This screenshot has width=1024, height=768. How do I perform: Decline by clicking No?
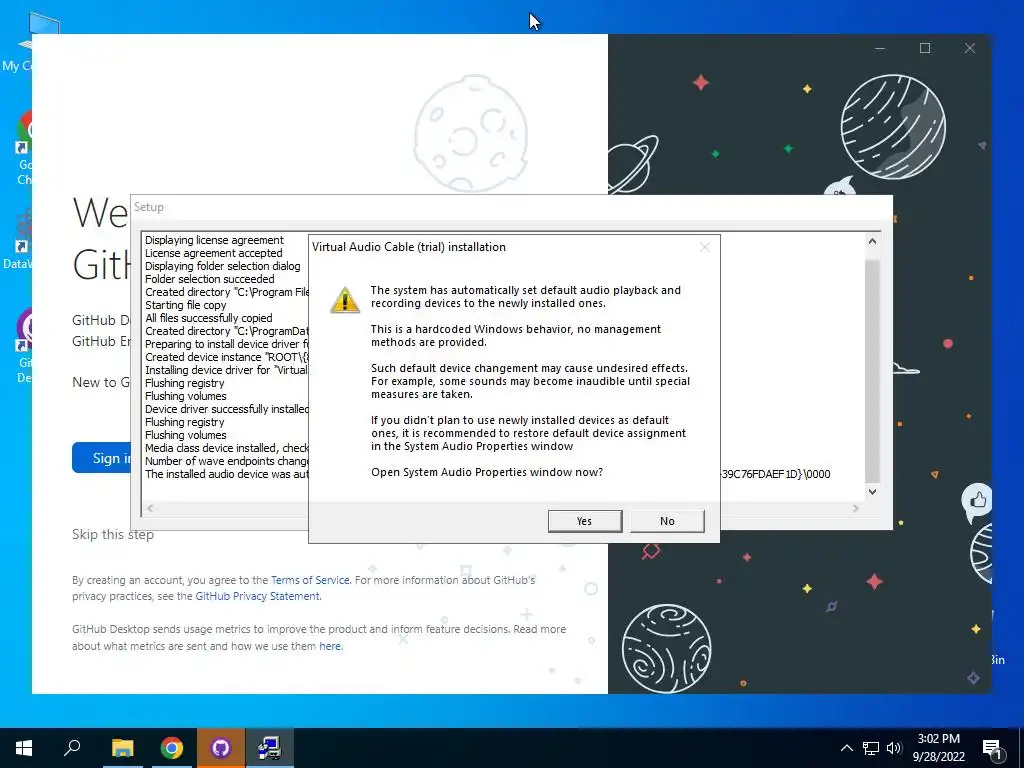tap(667, 521)
